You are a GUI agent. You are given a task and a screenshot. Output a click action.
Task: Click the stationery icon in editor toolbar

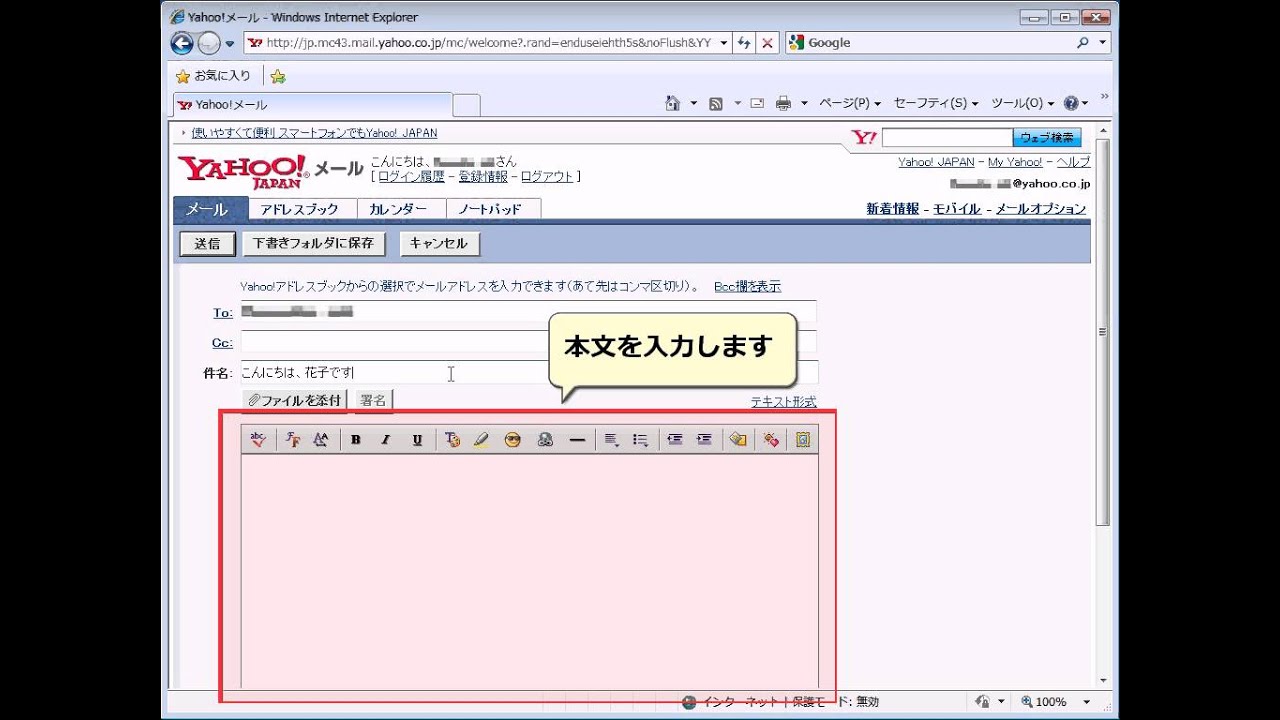pyautogui.click(x=738, y=439)
